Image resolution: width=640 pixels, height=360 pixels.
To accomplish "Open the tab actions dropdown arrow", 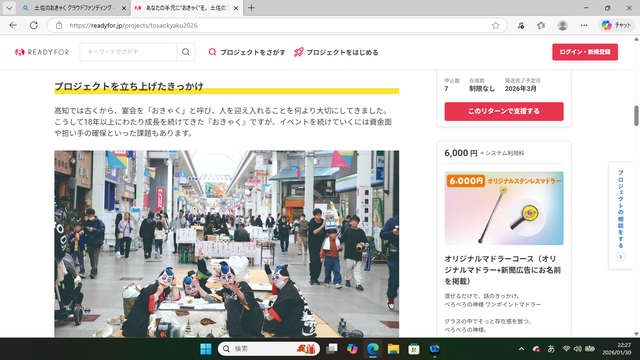I will tap(9, 8).
